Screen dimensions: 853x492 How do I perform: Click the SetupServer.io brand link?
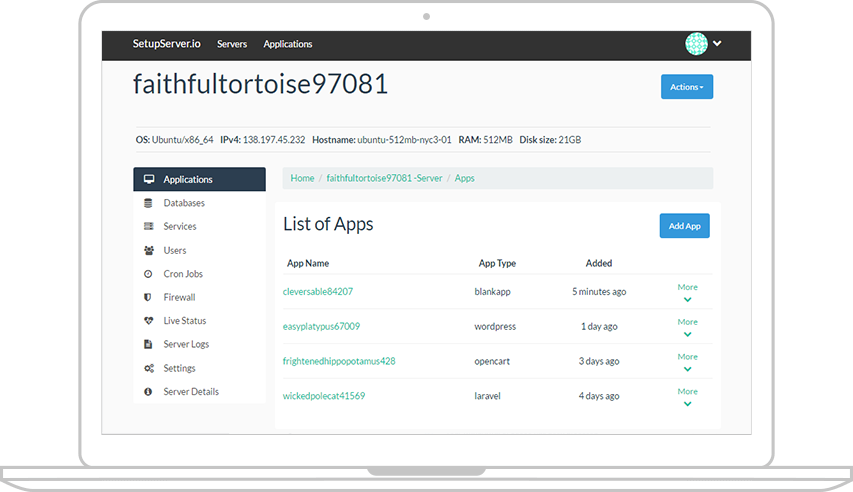point(166,44)
